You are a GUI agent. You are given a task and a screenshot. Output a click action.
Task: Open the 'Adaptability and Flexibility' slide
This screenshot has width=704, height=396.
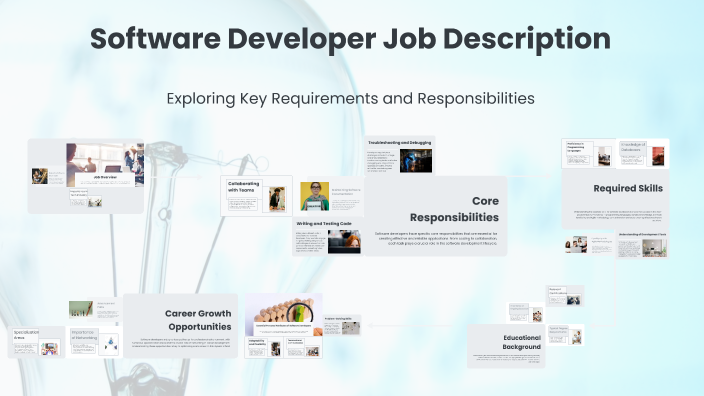coord(264,348)
